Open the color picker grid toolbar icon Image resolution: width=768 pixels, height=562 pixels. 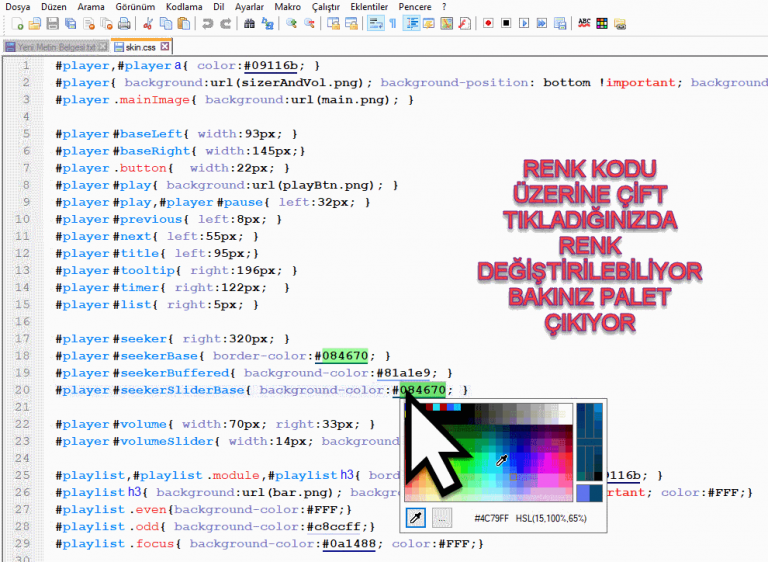[x=603, y=23]
